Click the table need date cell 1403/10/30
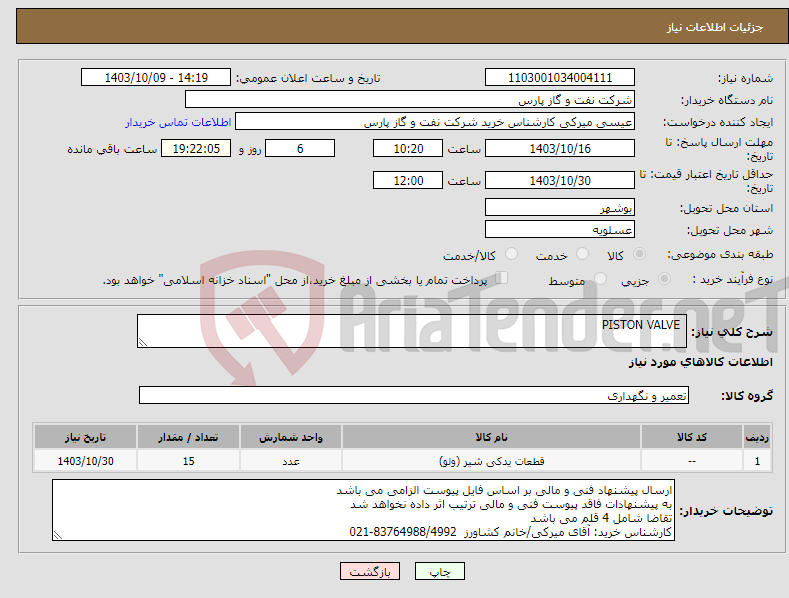The width and height of the screenshot is (789, 598). coord(86,461)
